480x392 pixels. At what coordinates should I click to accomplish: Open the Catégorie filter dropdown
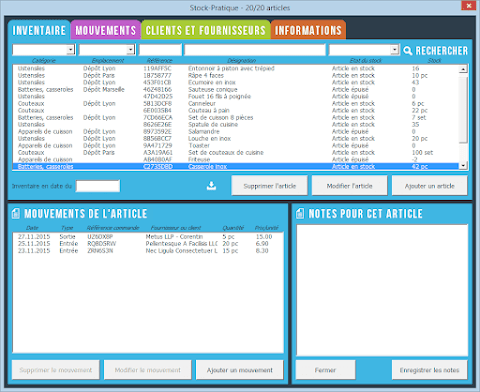(70, 50)
